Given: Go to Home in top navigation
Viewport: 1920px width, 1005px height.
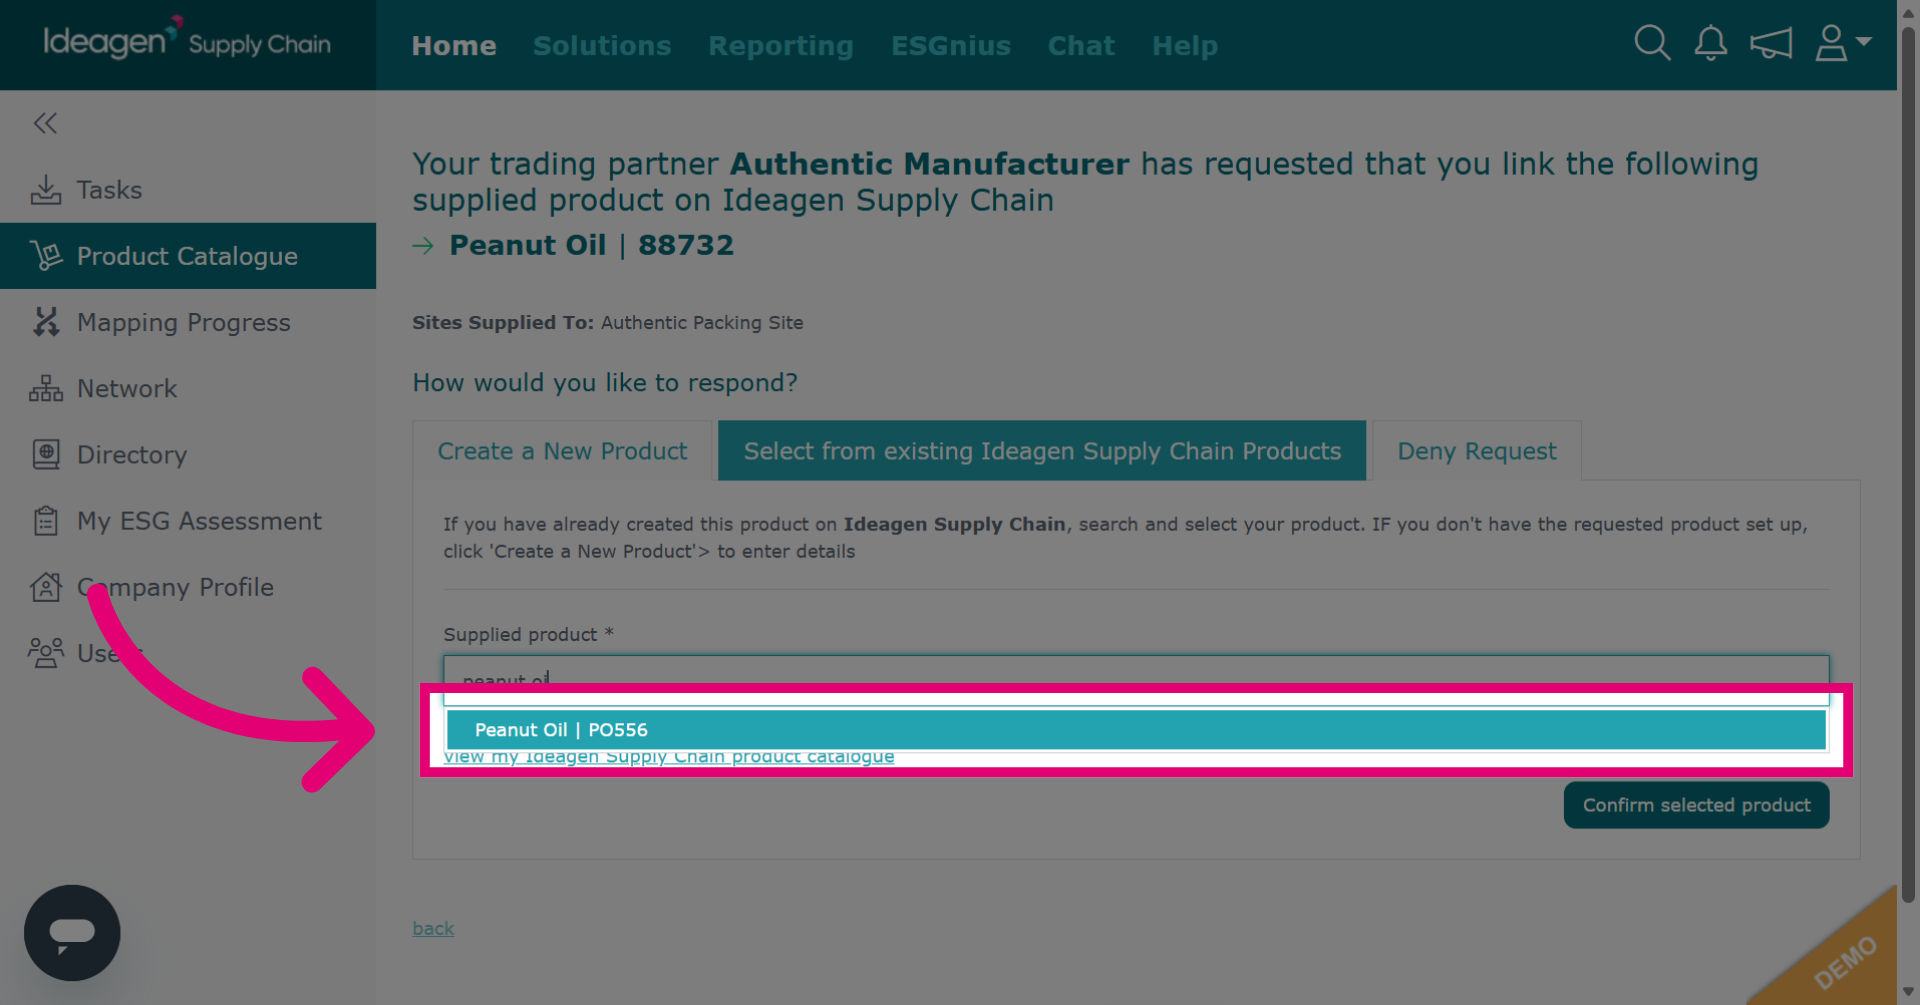Looking at the screenshot, I should tap(454, 46).
